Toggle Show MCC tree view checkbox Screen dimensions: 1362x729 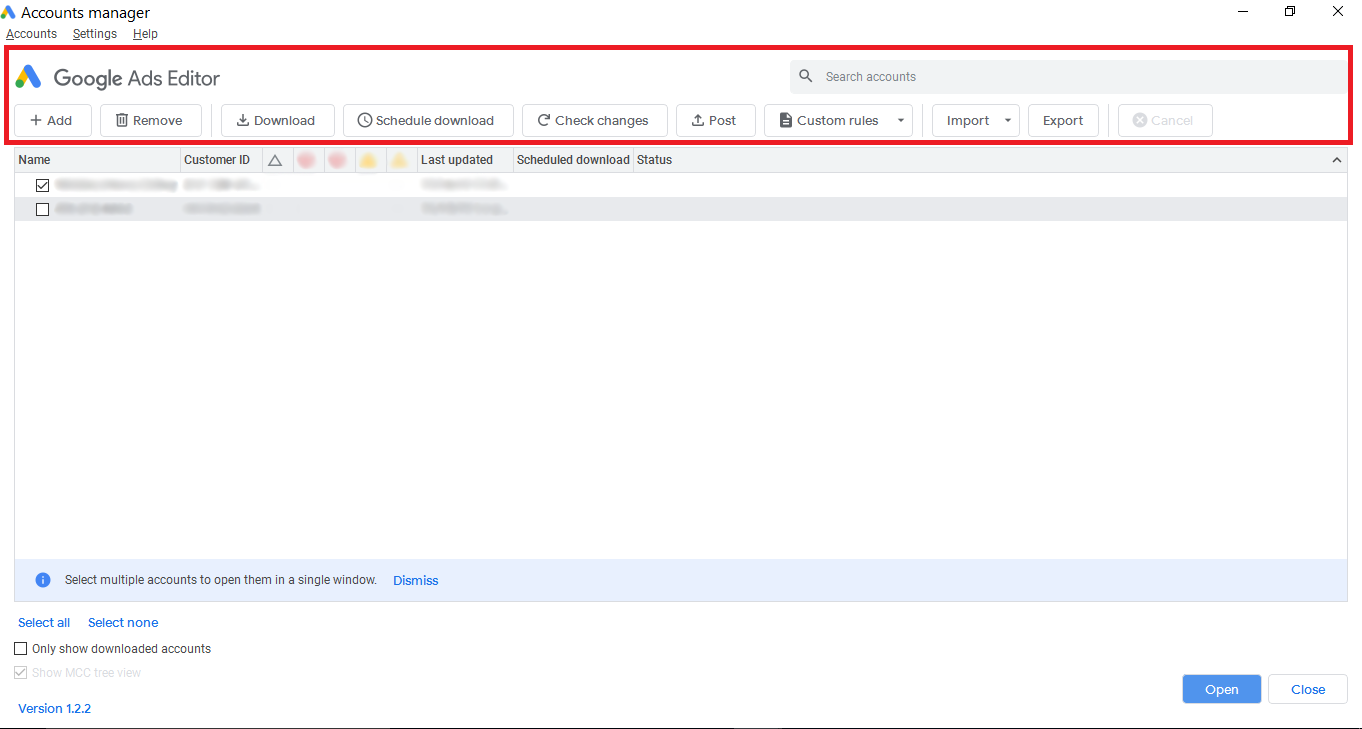[21, 673]
